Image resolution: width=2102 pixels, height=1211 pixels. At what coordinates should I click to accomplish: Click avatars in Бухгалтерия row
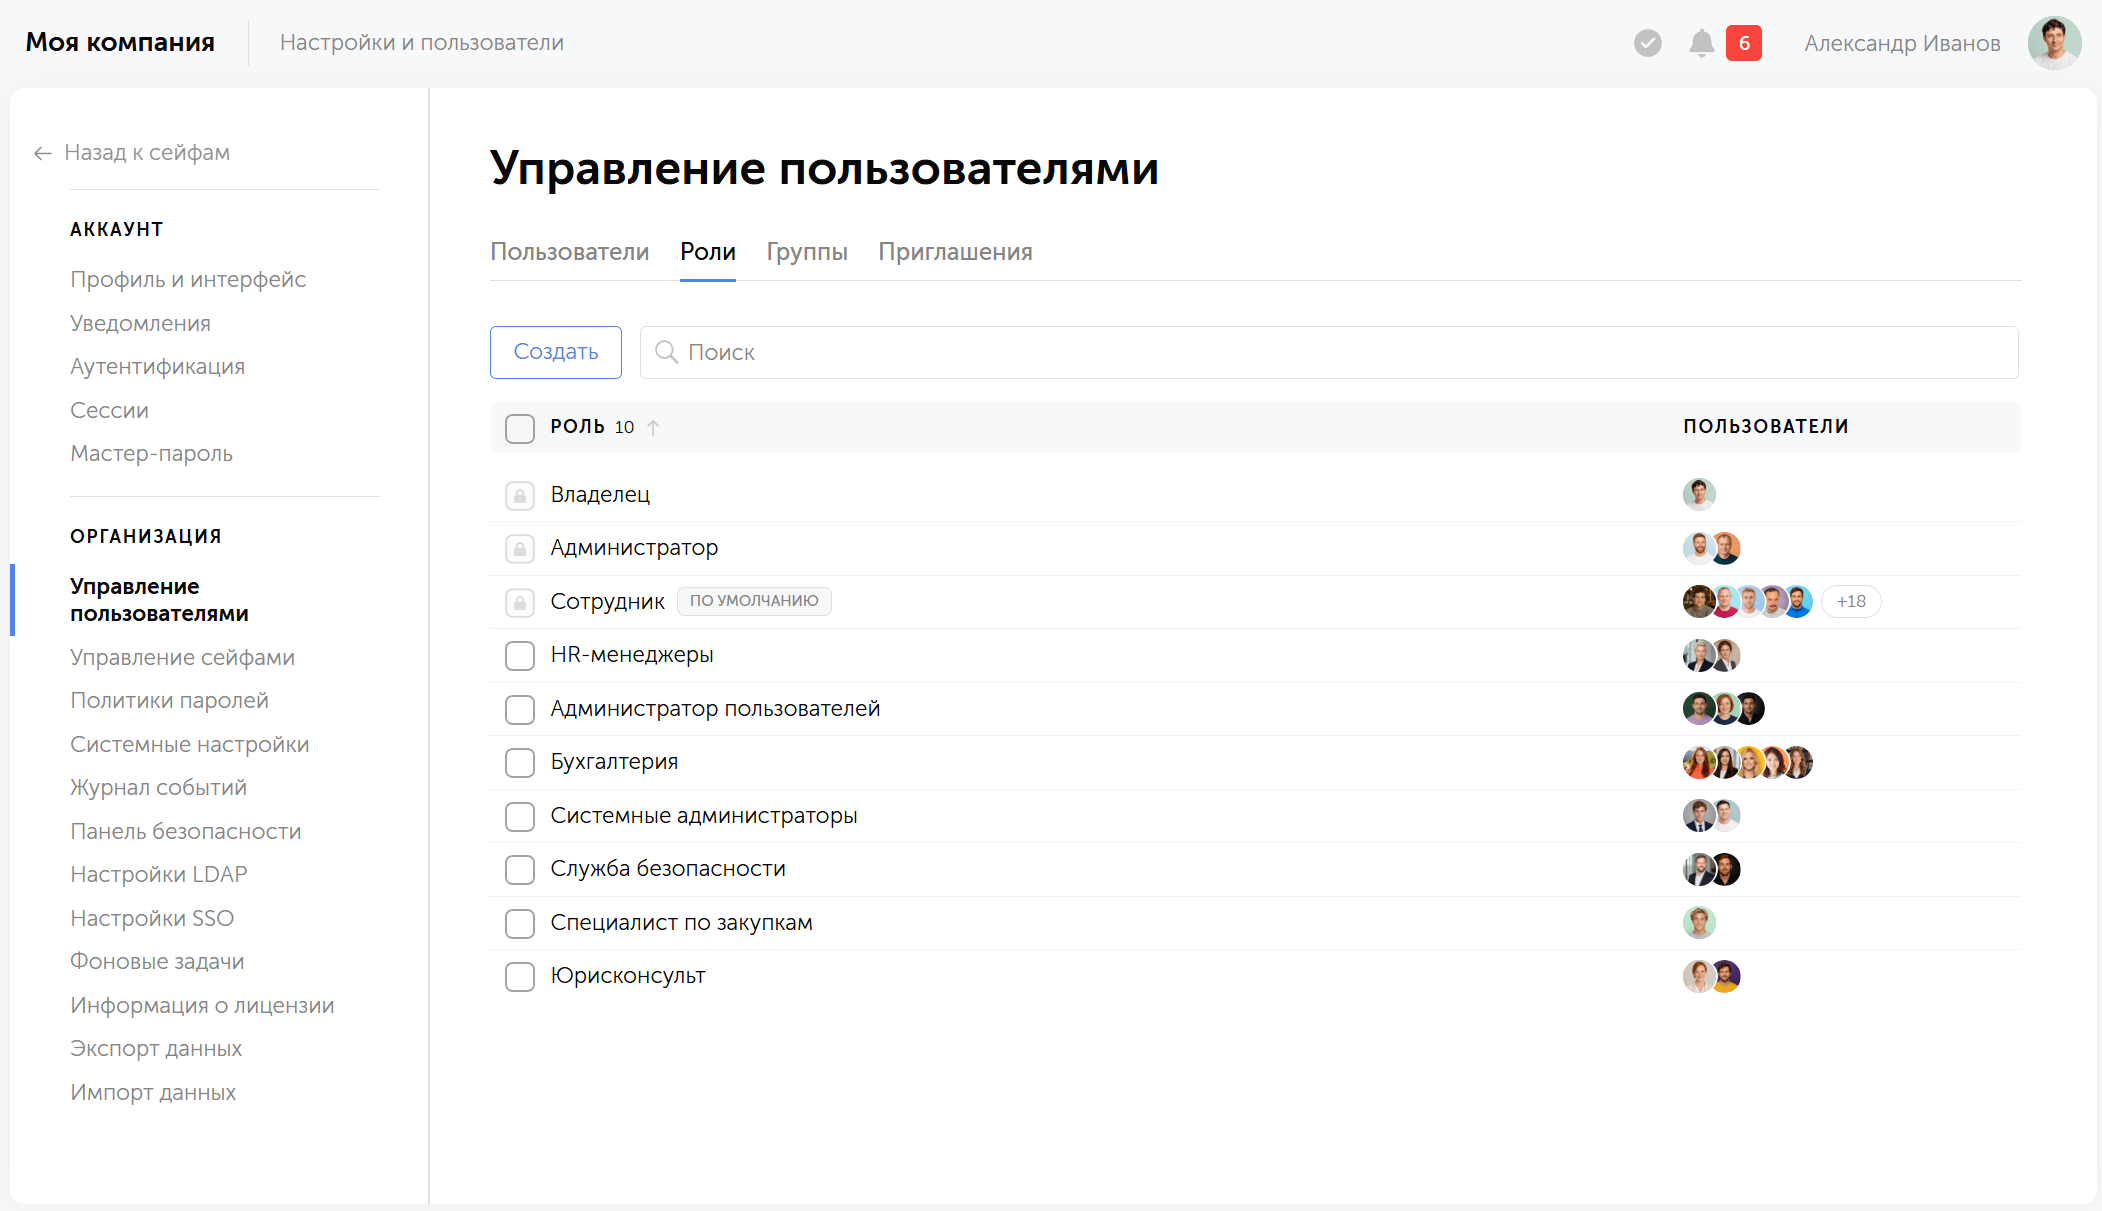[1748, 762]
